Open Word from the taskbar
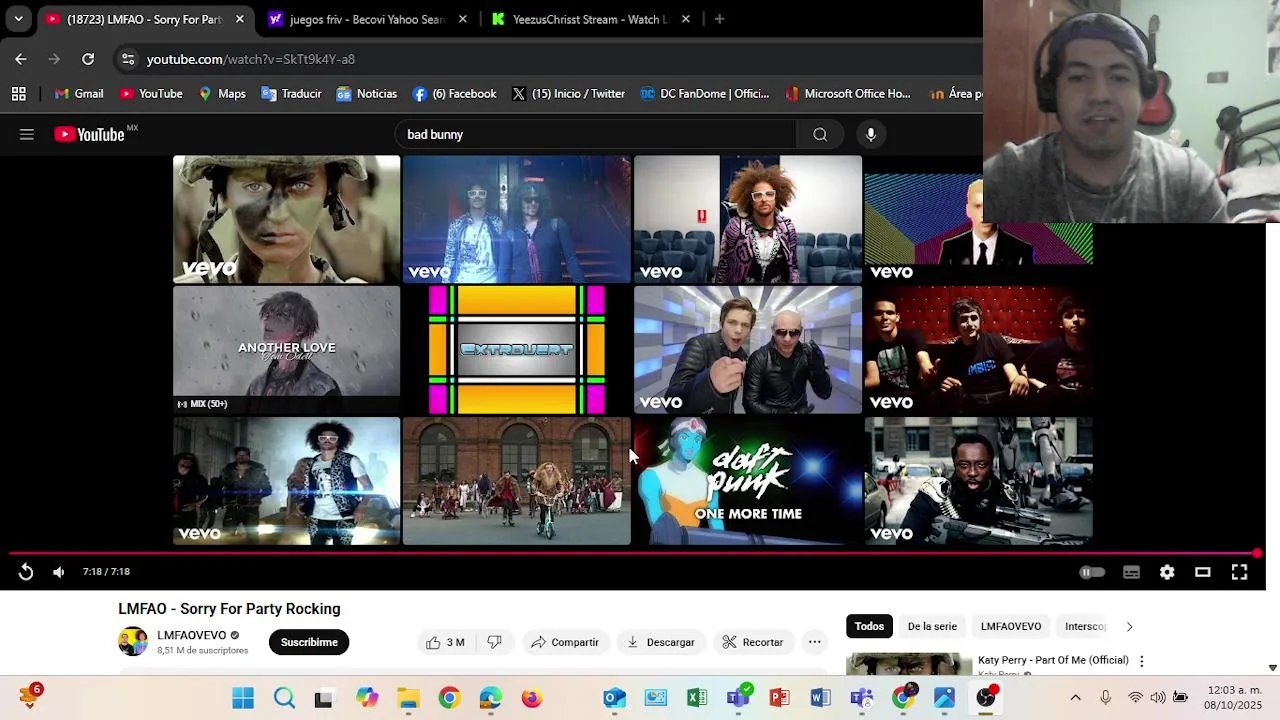 point(820,698)
